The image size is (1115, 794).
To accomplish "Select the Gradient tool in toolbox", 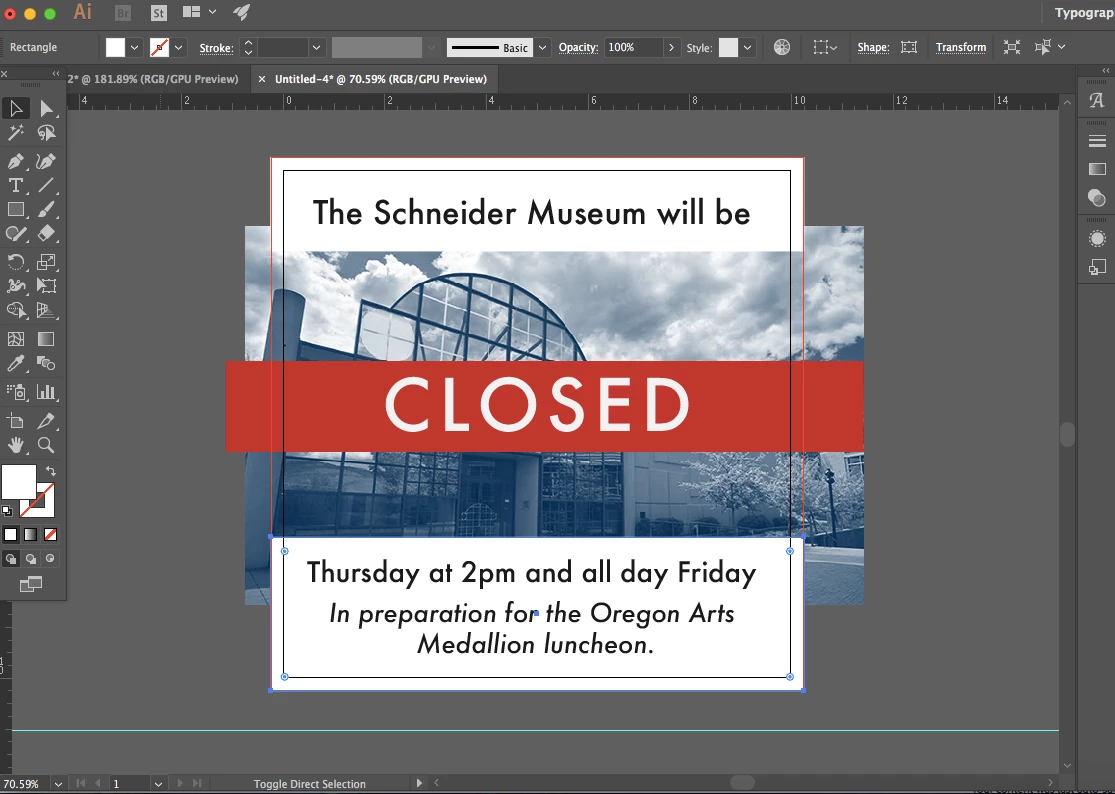I will point(46,339).
